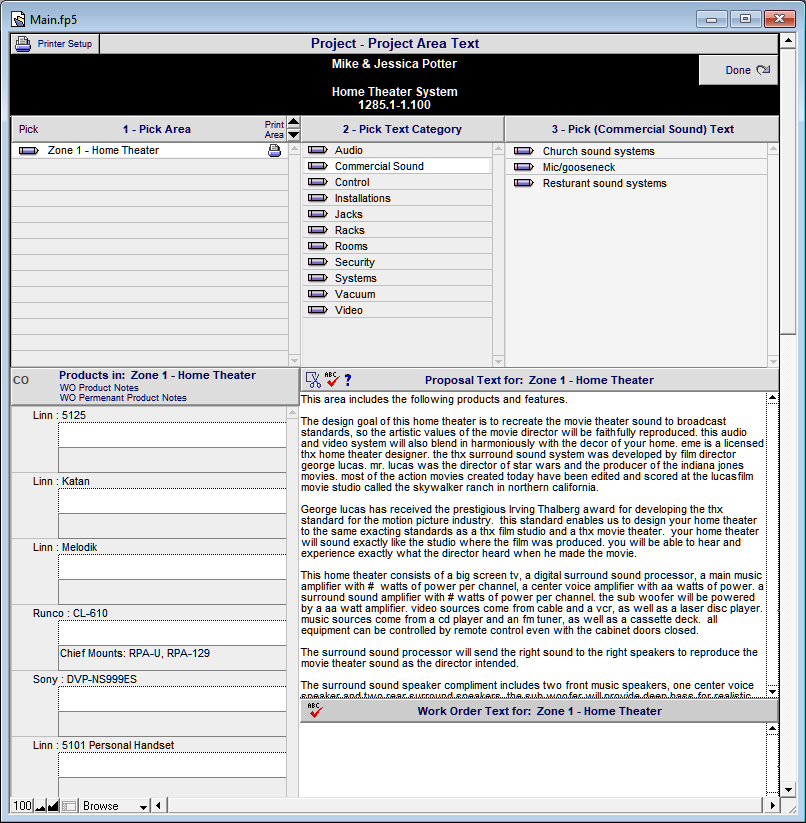This screenshot has height=823, width=806.
Task: Click the first note field under Linn : 5125
Action: click(172, 435)
